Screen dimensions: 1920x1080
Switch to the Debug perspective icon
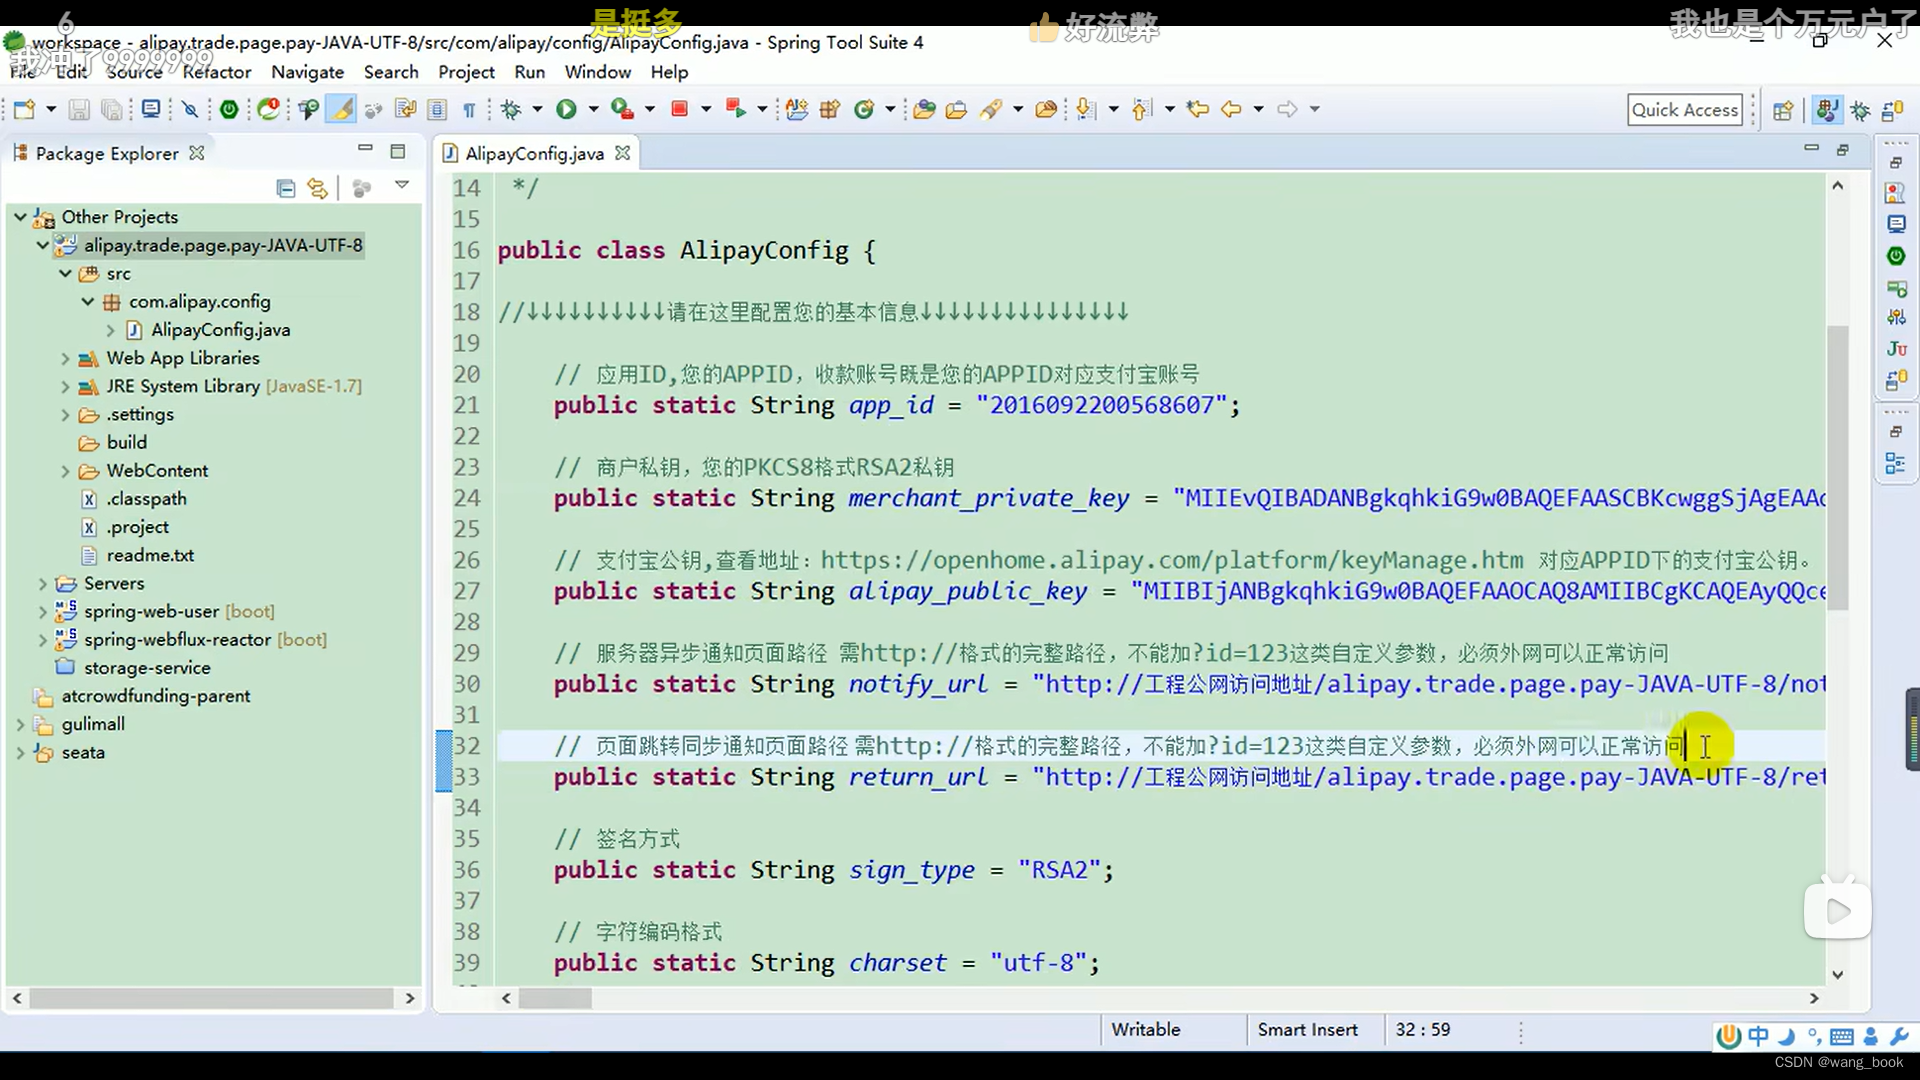point(1860,110)
